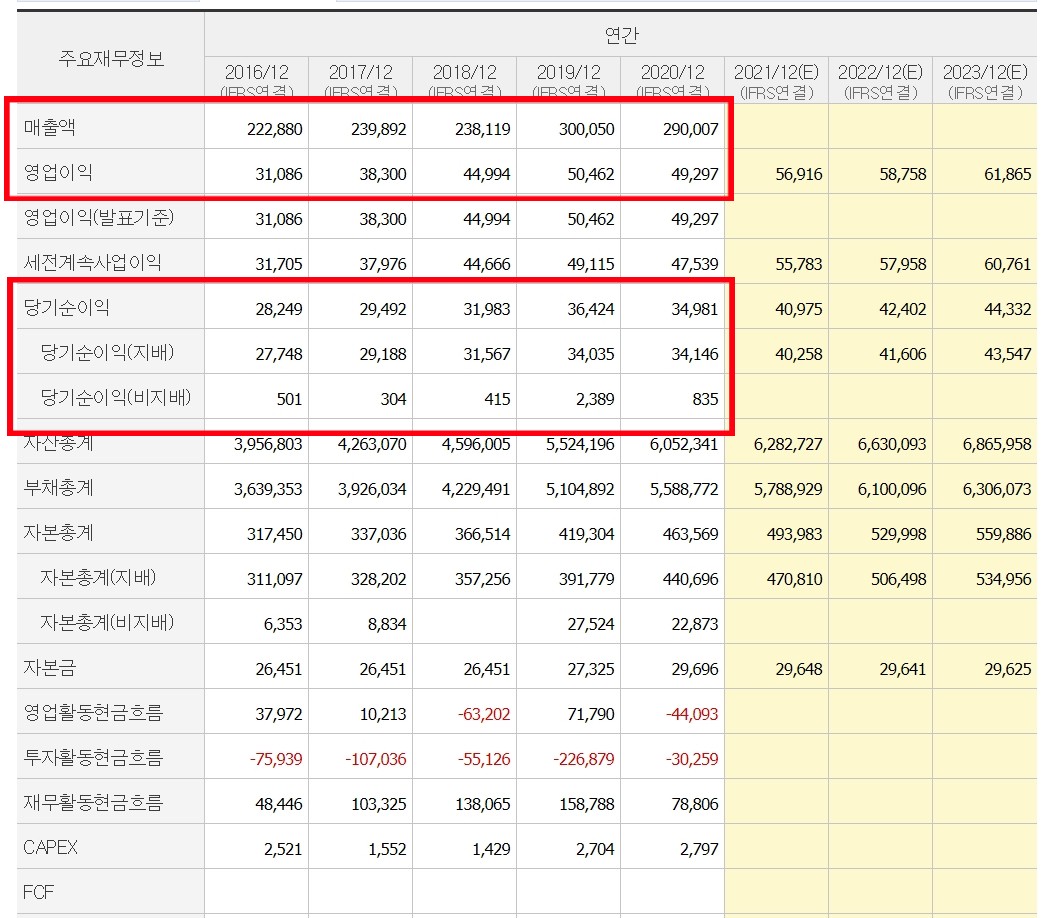Click the 영업이익 estimate 61,865

click(1008, 174)
